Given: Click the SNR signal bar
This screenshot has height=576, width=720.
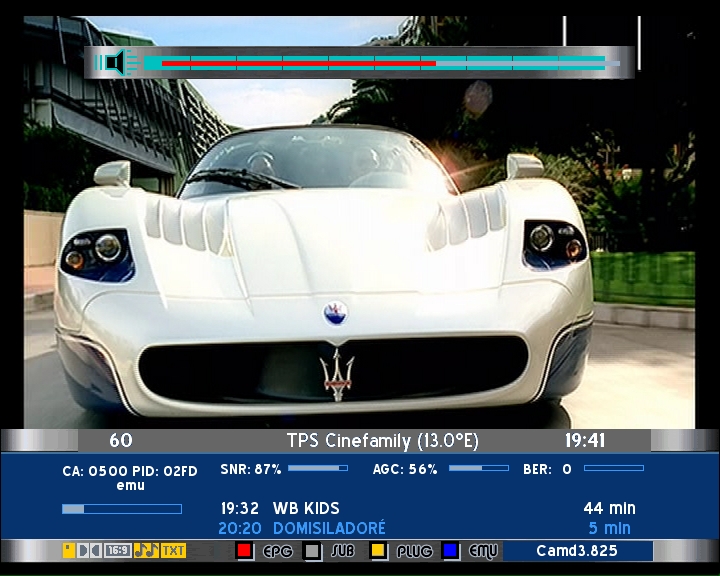Looking at the screenshot, I should [x=318, y=468].
